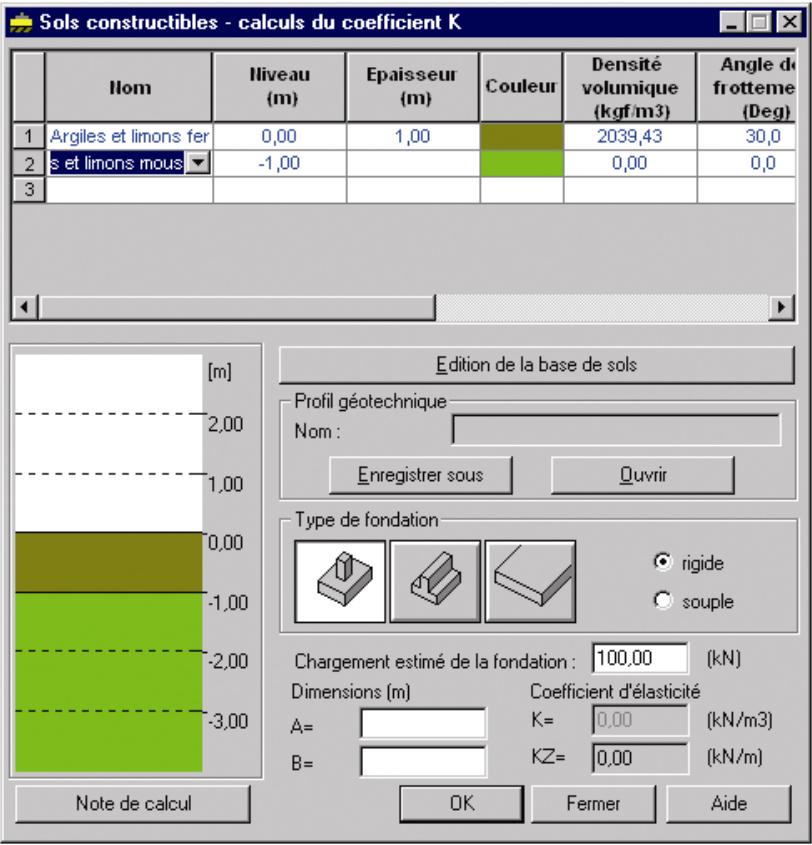
Task: Click the cell 'Argiles et limons fer'
Action: click(129, 136)
